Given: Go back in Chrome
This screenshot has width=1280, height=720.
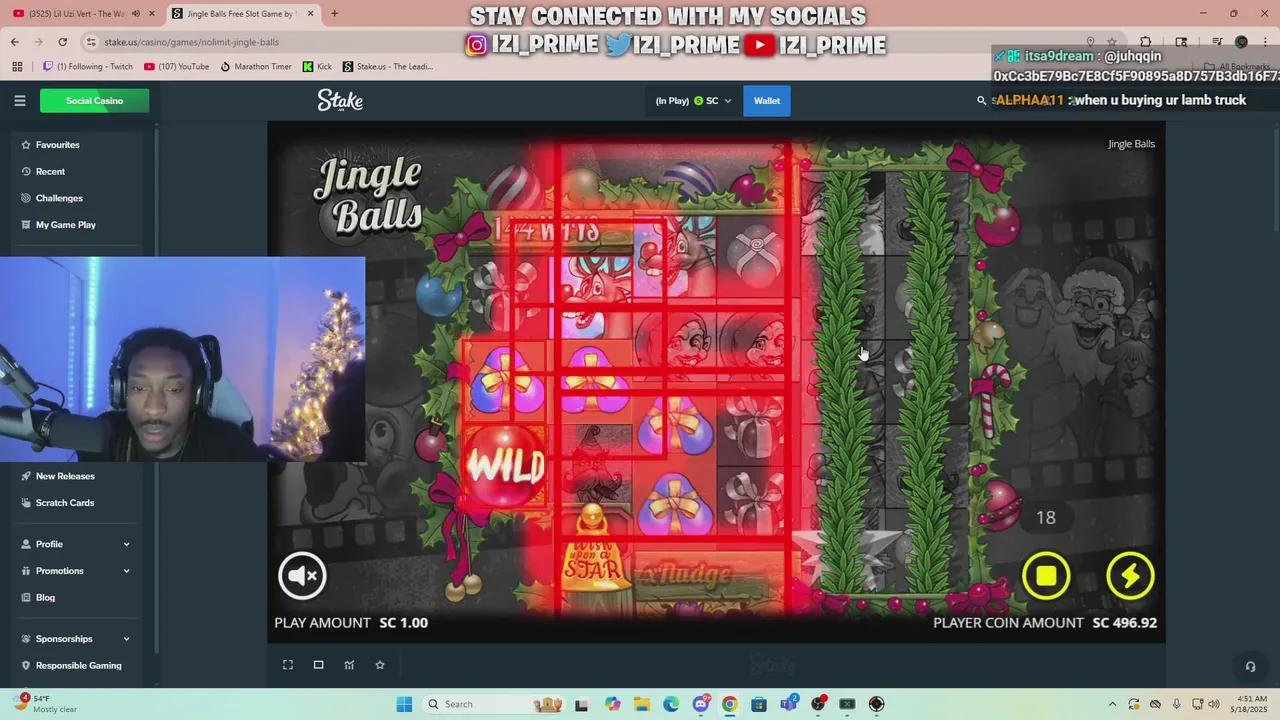Looking at the screenshot, I should (14, 42).
